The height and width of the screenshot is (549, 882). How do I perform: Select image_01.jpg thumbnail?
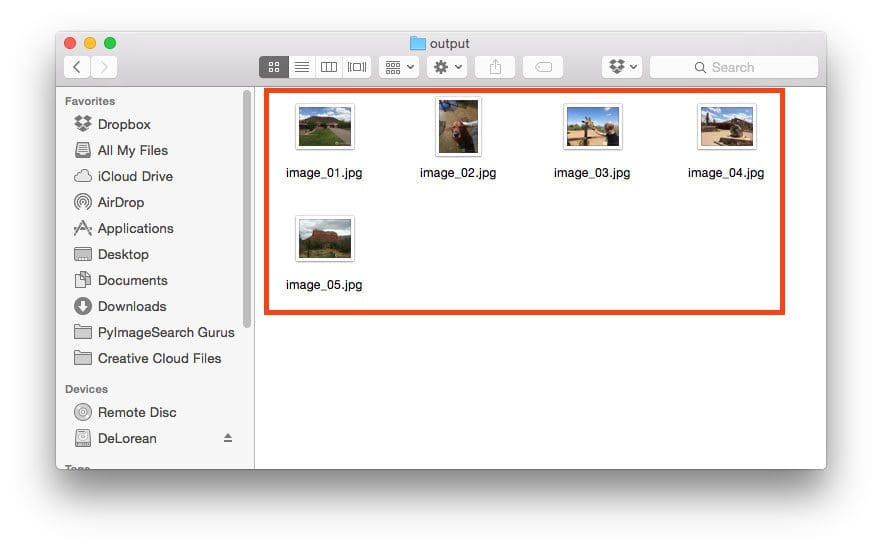tap(325, 127)
